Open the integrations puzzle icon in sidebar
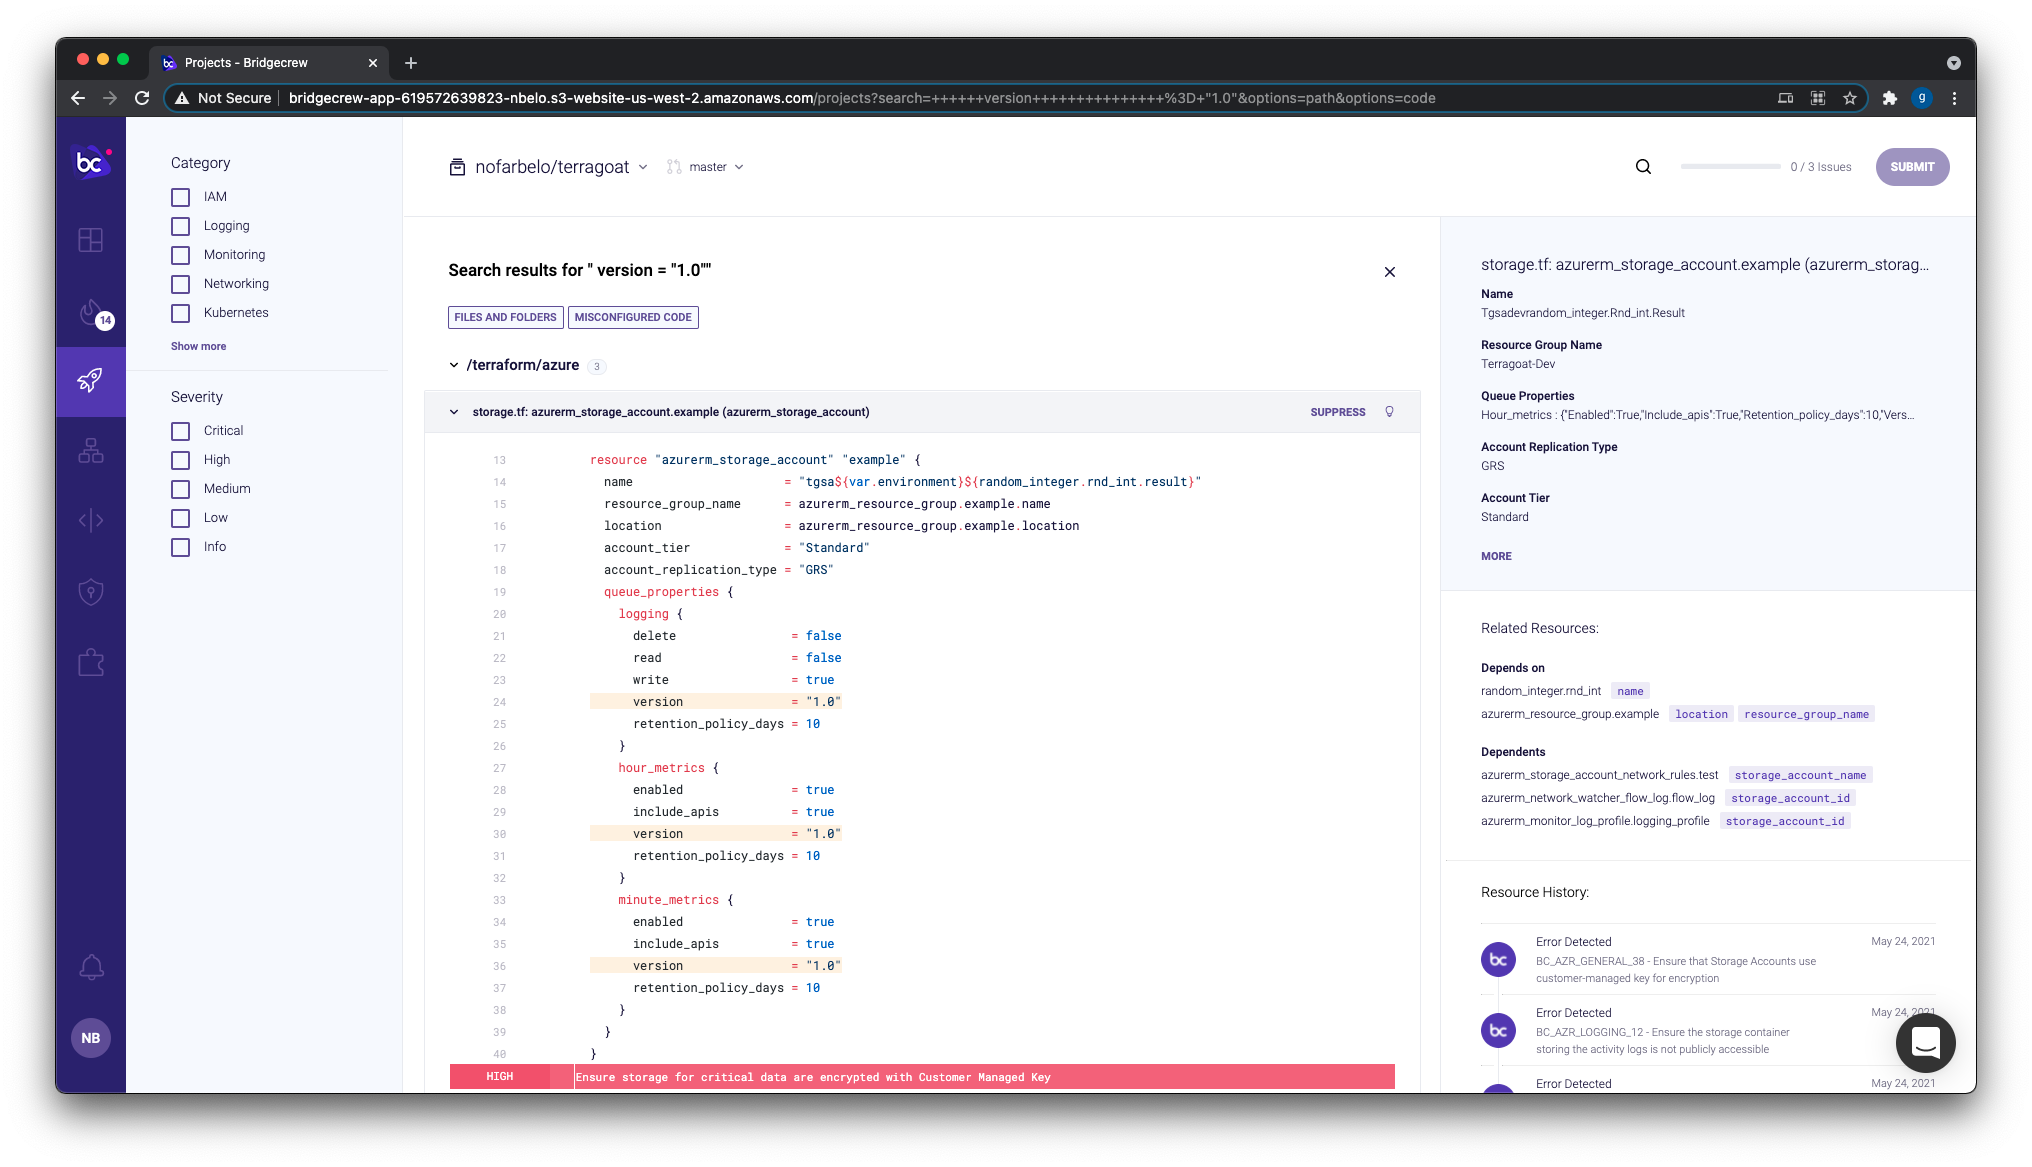 point(91,662)
